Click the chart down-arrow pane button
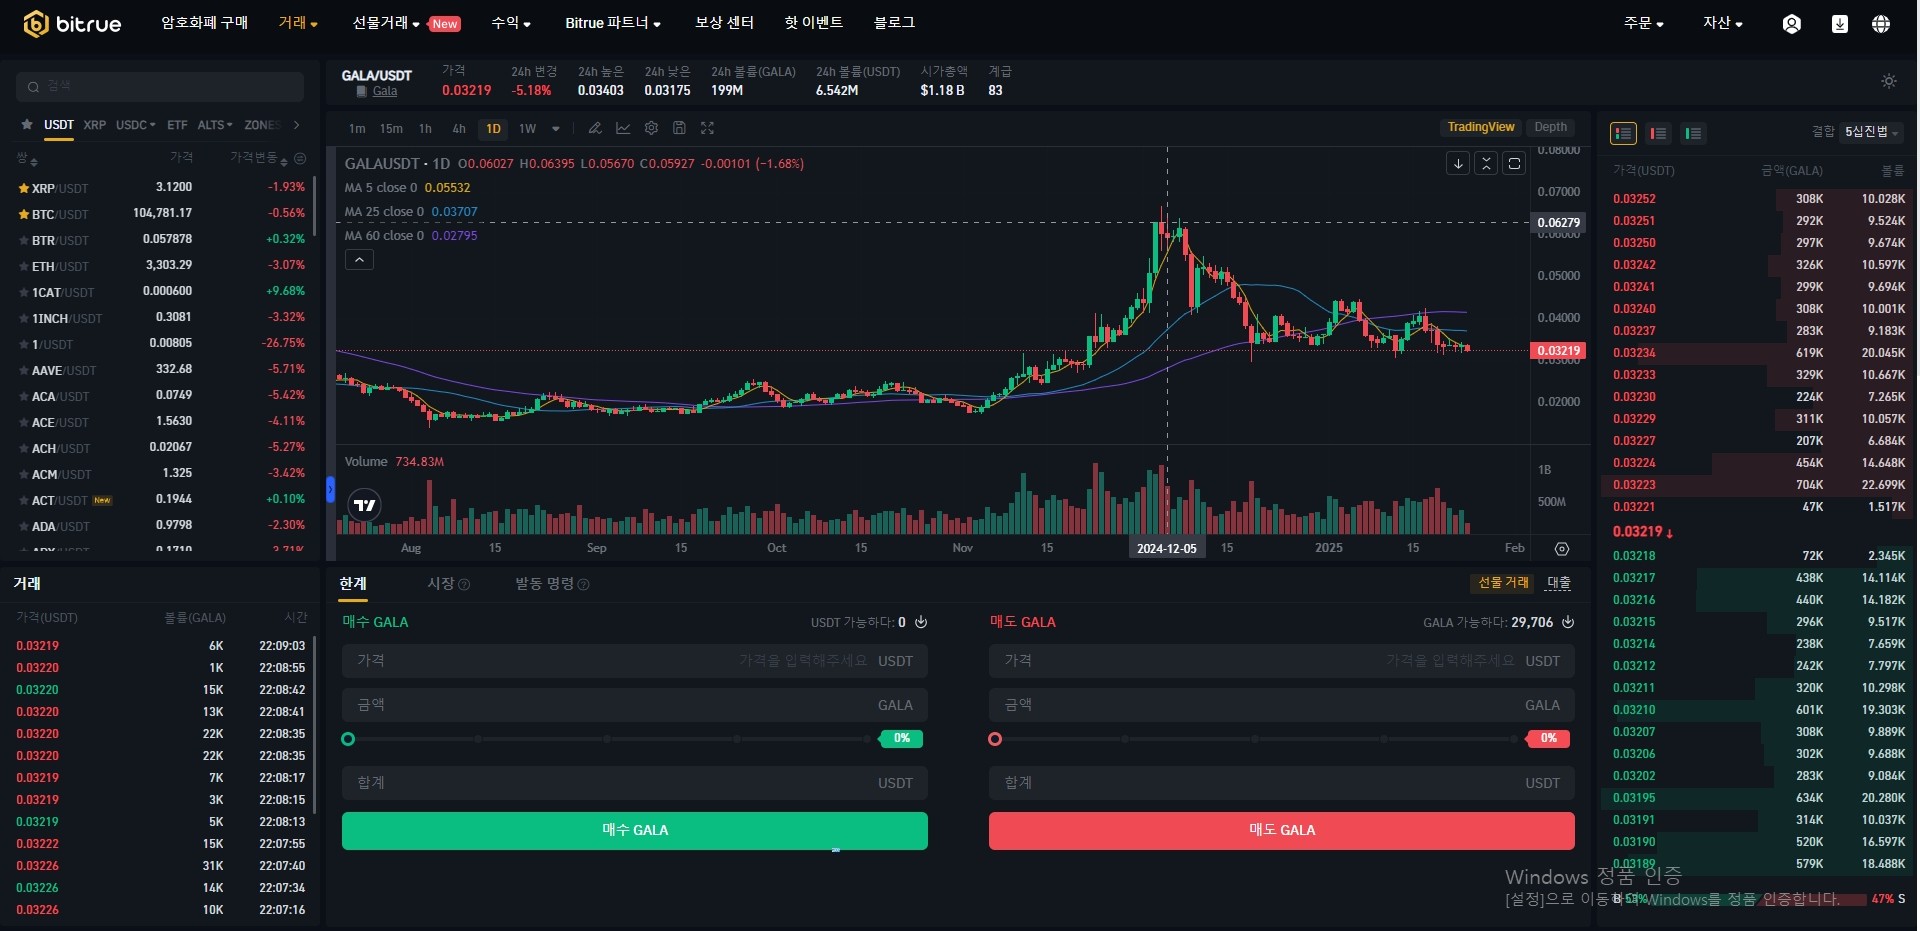This screenshot has width=1920, height=931. [x=1458, y=163]
